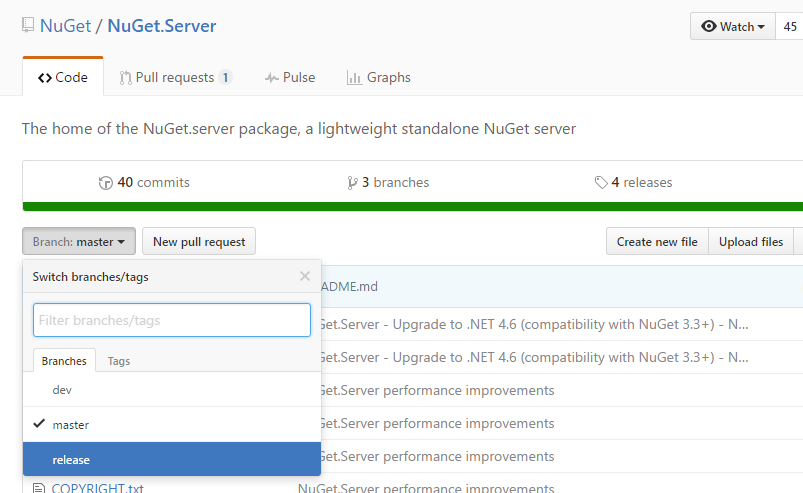This screenshot has height=493, width=803.
Task: Click the New pull request button
Action: [199, 242]
